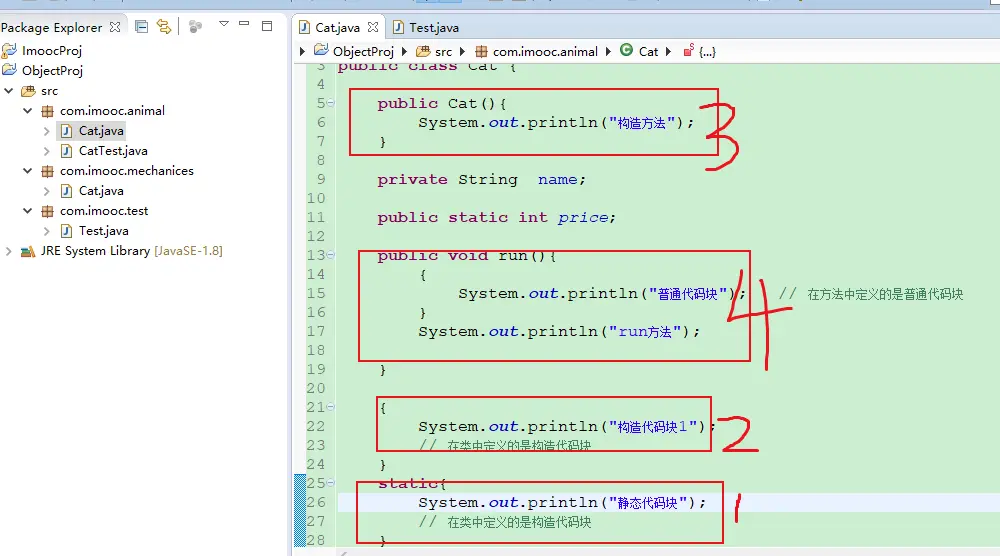Select the ImoocProj project

click(52, 50)
